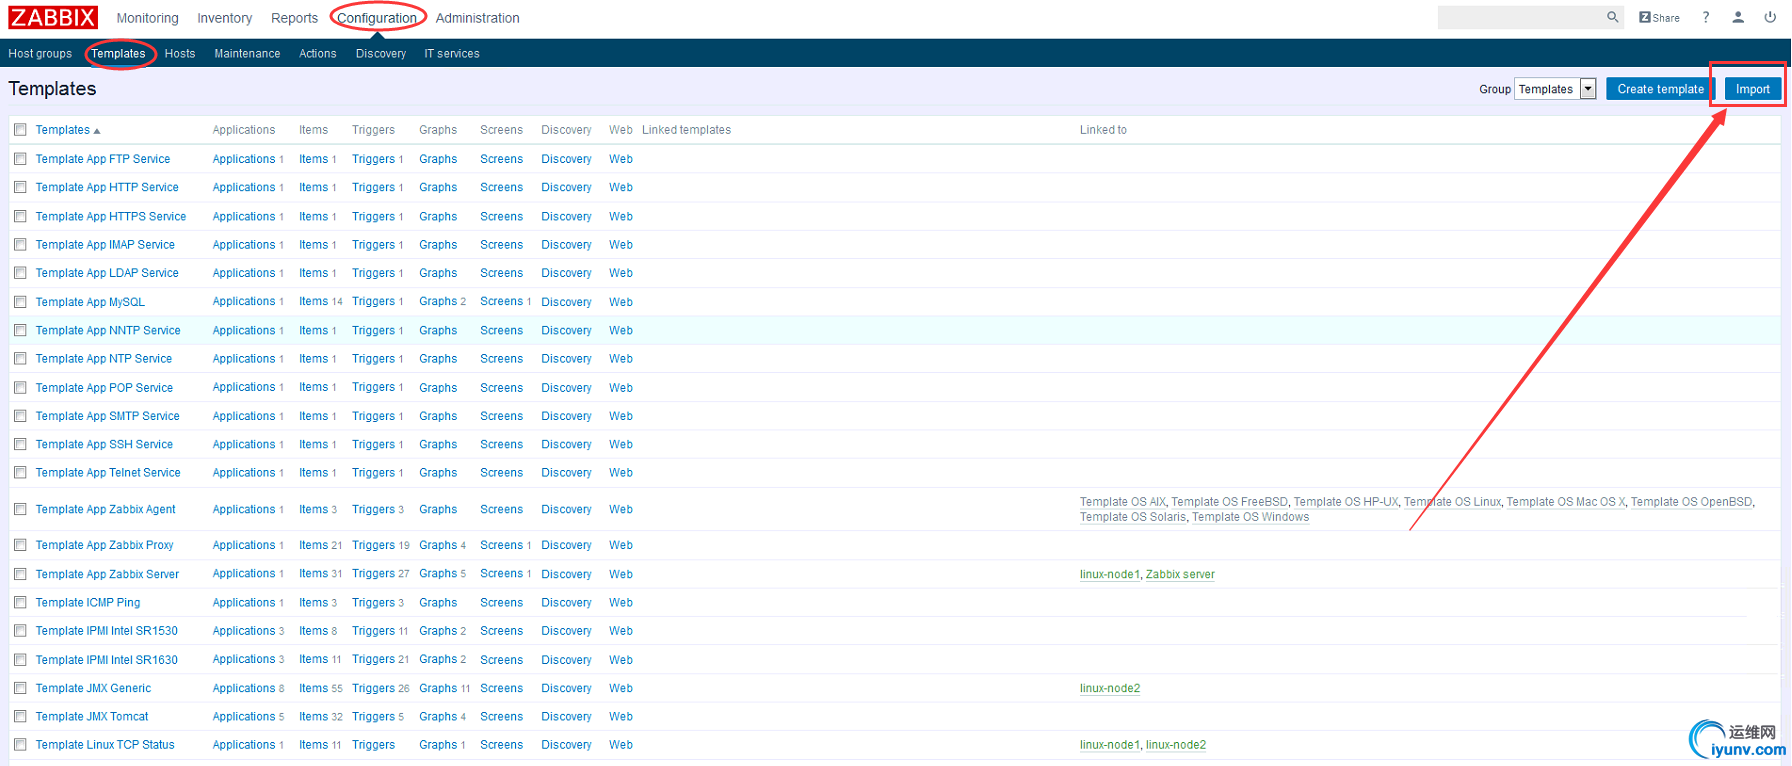Image resolution: width=1792 pixels, height=766 pixels.
Task: Open the Reports menu
Action: coord(294,18)
